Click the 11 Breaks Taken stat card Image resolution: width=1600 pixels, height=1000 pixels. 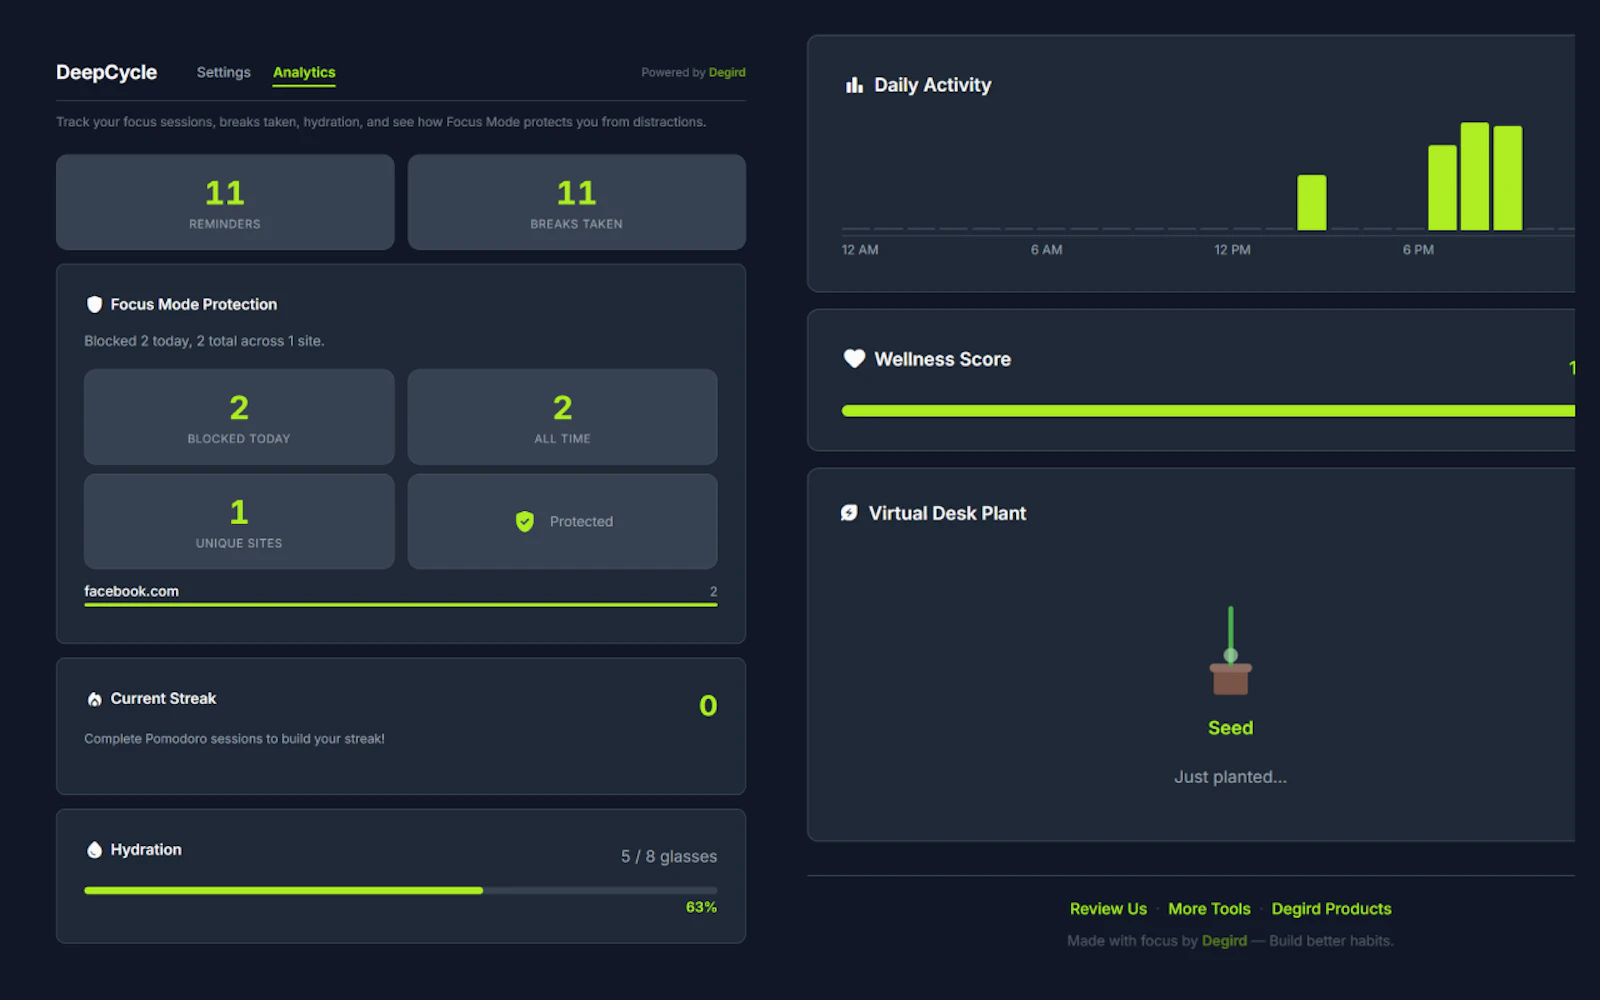tap(576, 202)
